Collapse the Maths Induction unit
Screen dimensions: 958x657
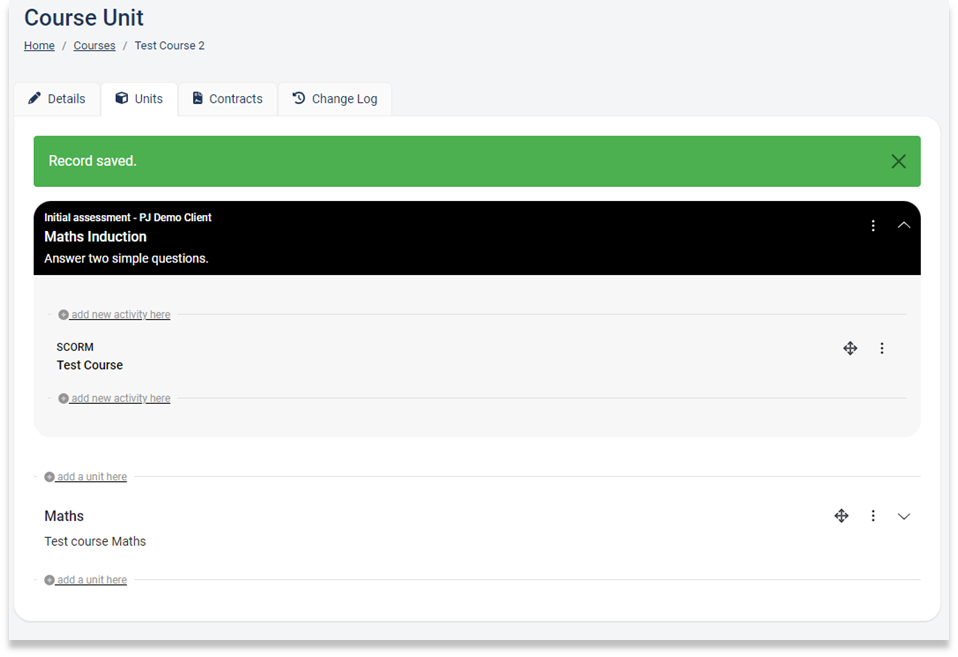pos(904,226)
